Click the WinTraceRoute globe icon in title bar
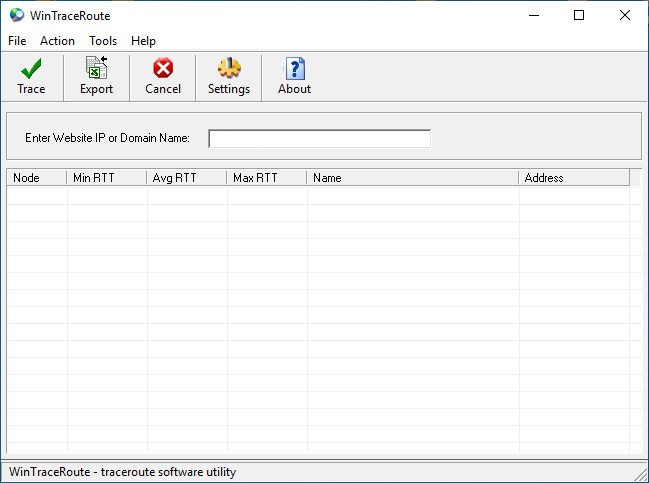649x483 pixels. (x=17, y=15)
